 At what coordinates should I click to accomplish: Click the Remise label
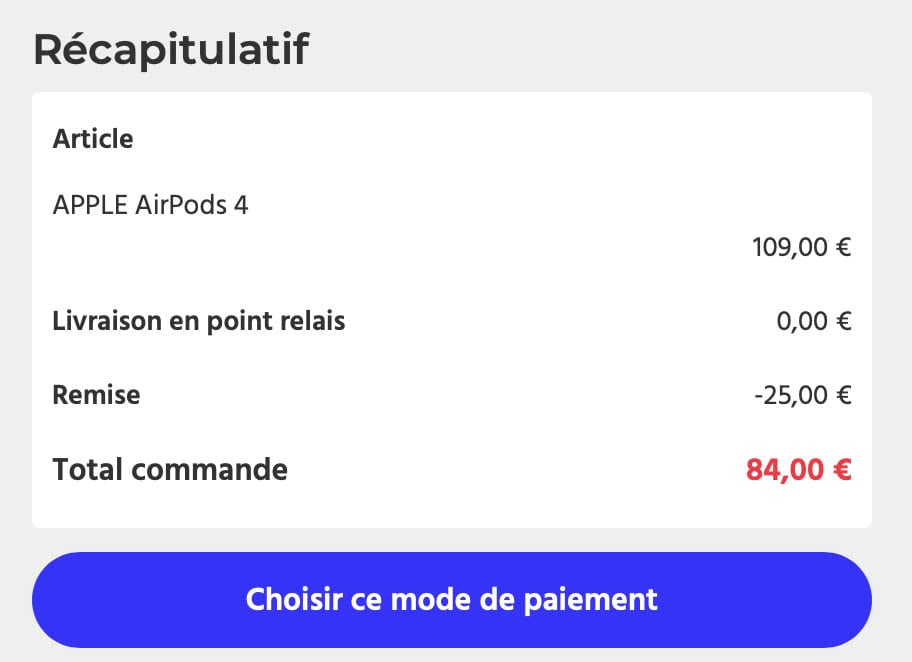96,395
